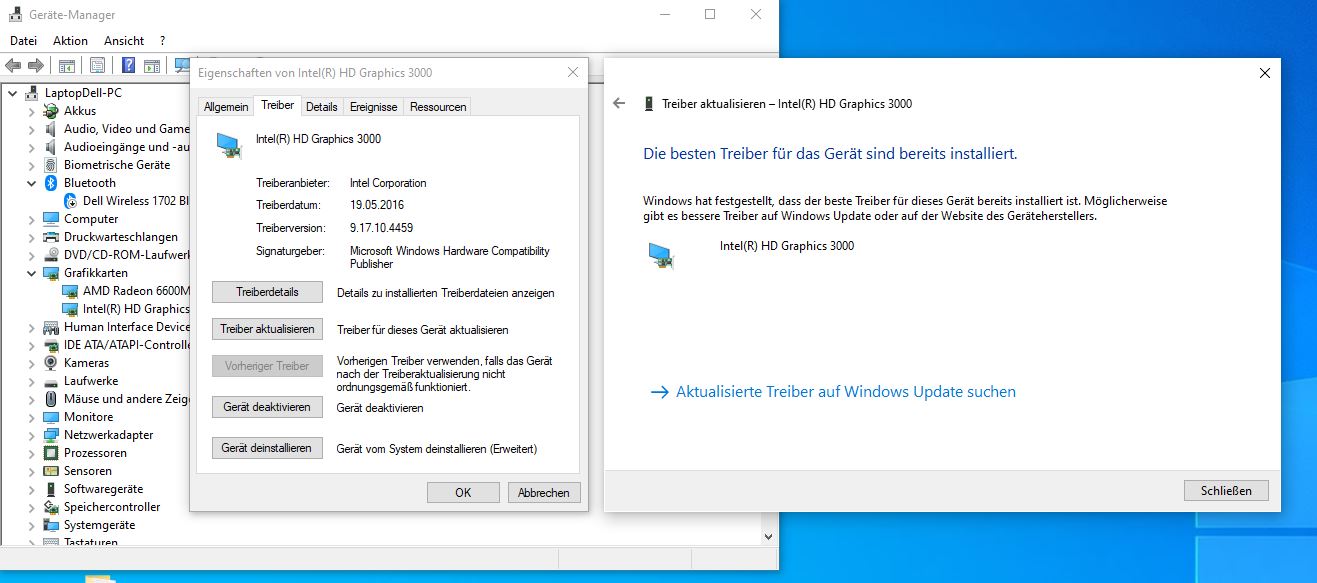Click the Treiber aktualisieren button

268,329
